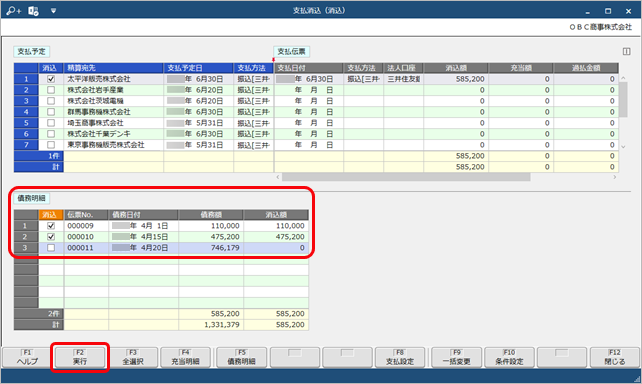Open F8 支払設定
Screen dimensions: 642x384
(x=400, y=357)
